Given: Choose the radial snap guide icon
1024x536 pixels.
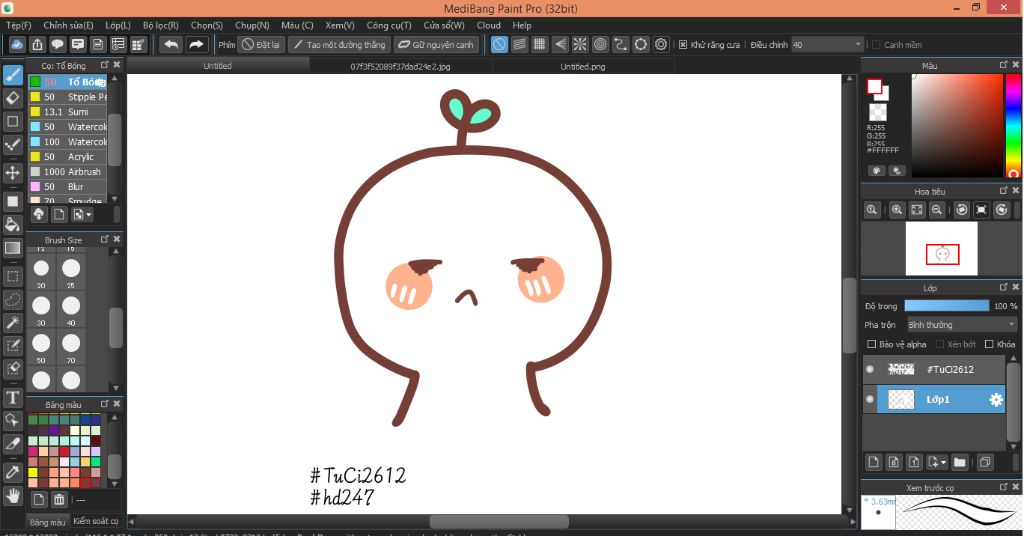Looking at the screenshot, I should tap(580, 44).
